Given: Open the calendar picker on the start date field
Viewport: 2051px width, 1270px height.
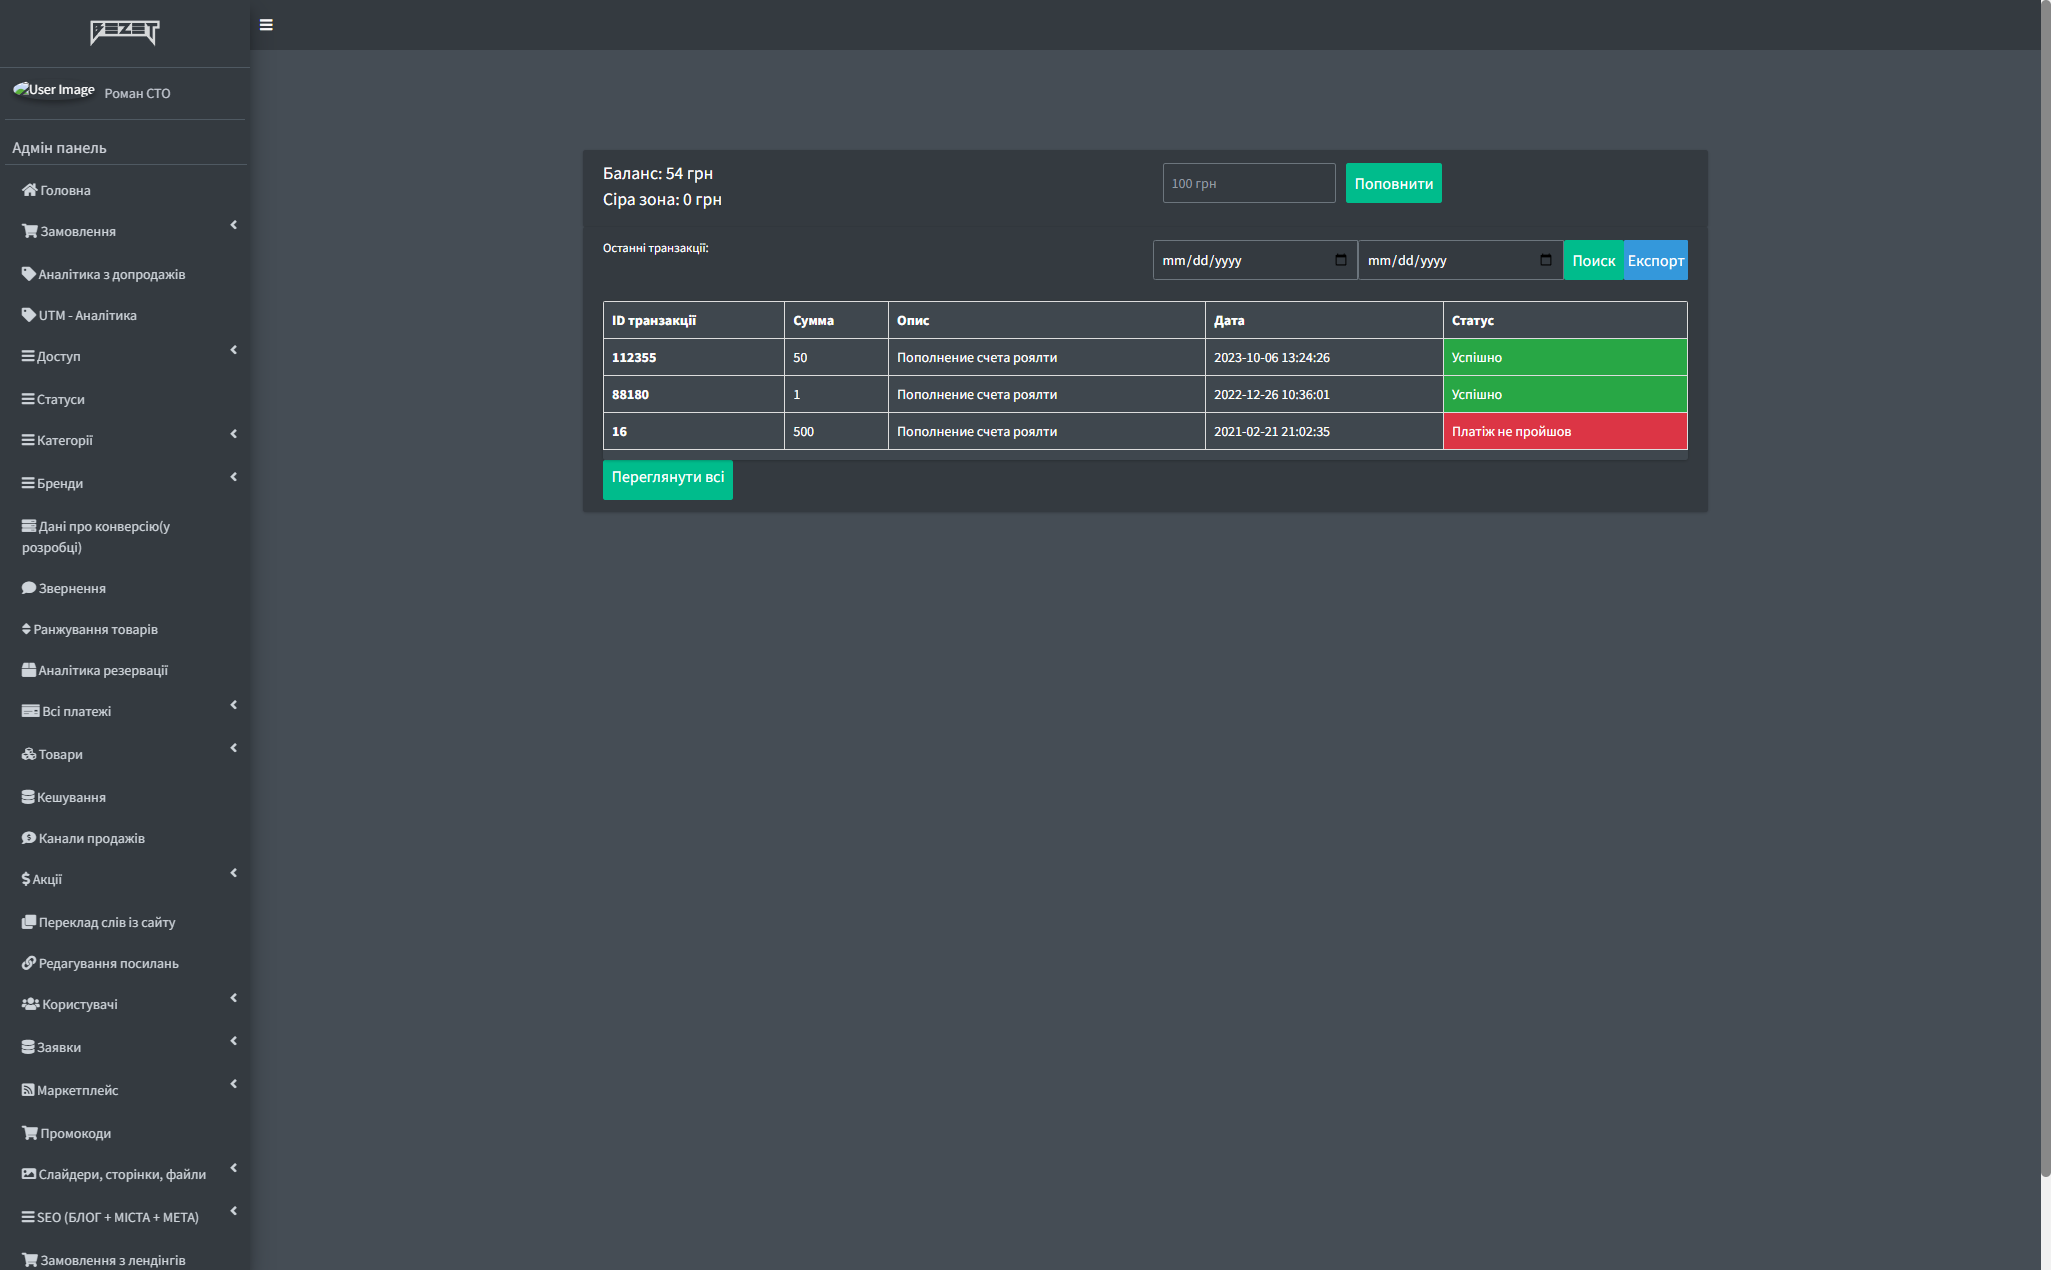Looking at the screenshot, I should [x=1341, y=260].
